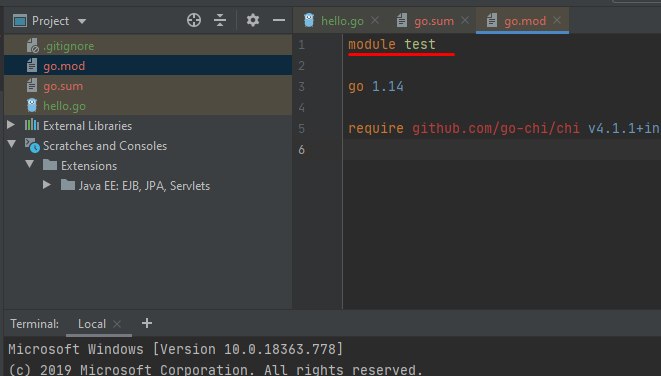
Task: Click gopher icon on hello.go tab
Action: pyautogui.click(x=309, y=20)
